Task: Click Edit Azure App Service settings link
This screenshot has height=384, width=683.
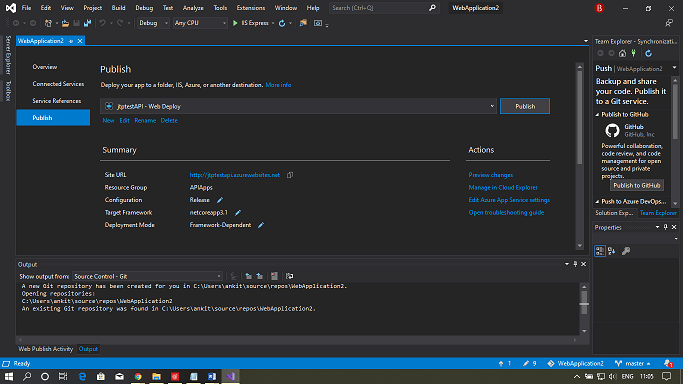Action: coord(509,200)
